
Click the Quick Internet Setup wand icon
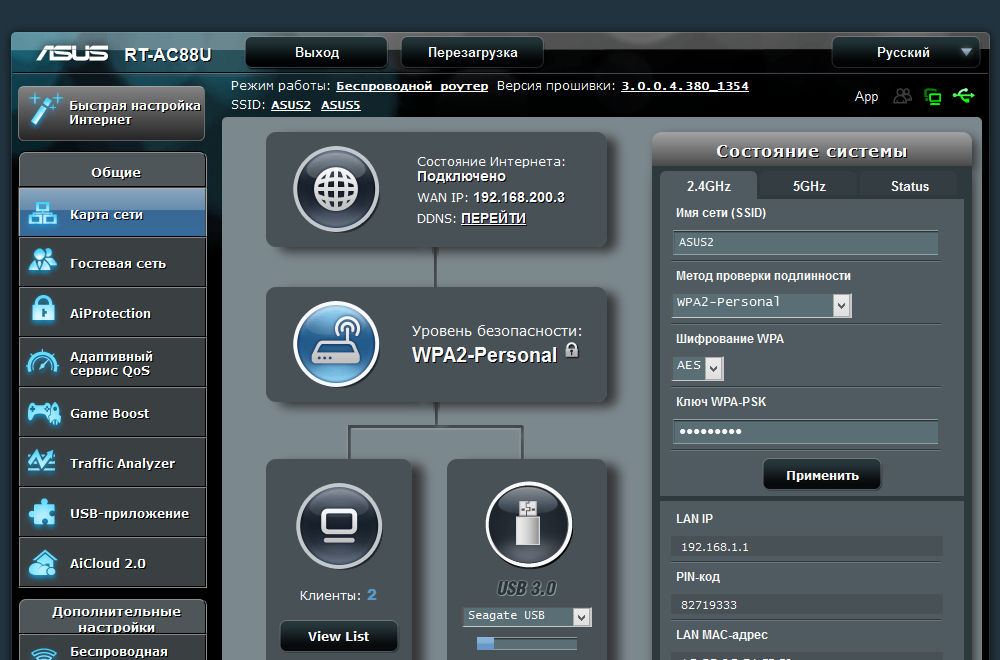pos(44,109)
